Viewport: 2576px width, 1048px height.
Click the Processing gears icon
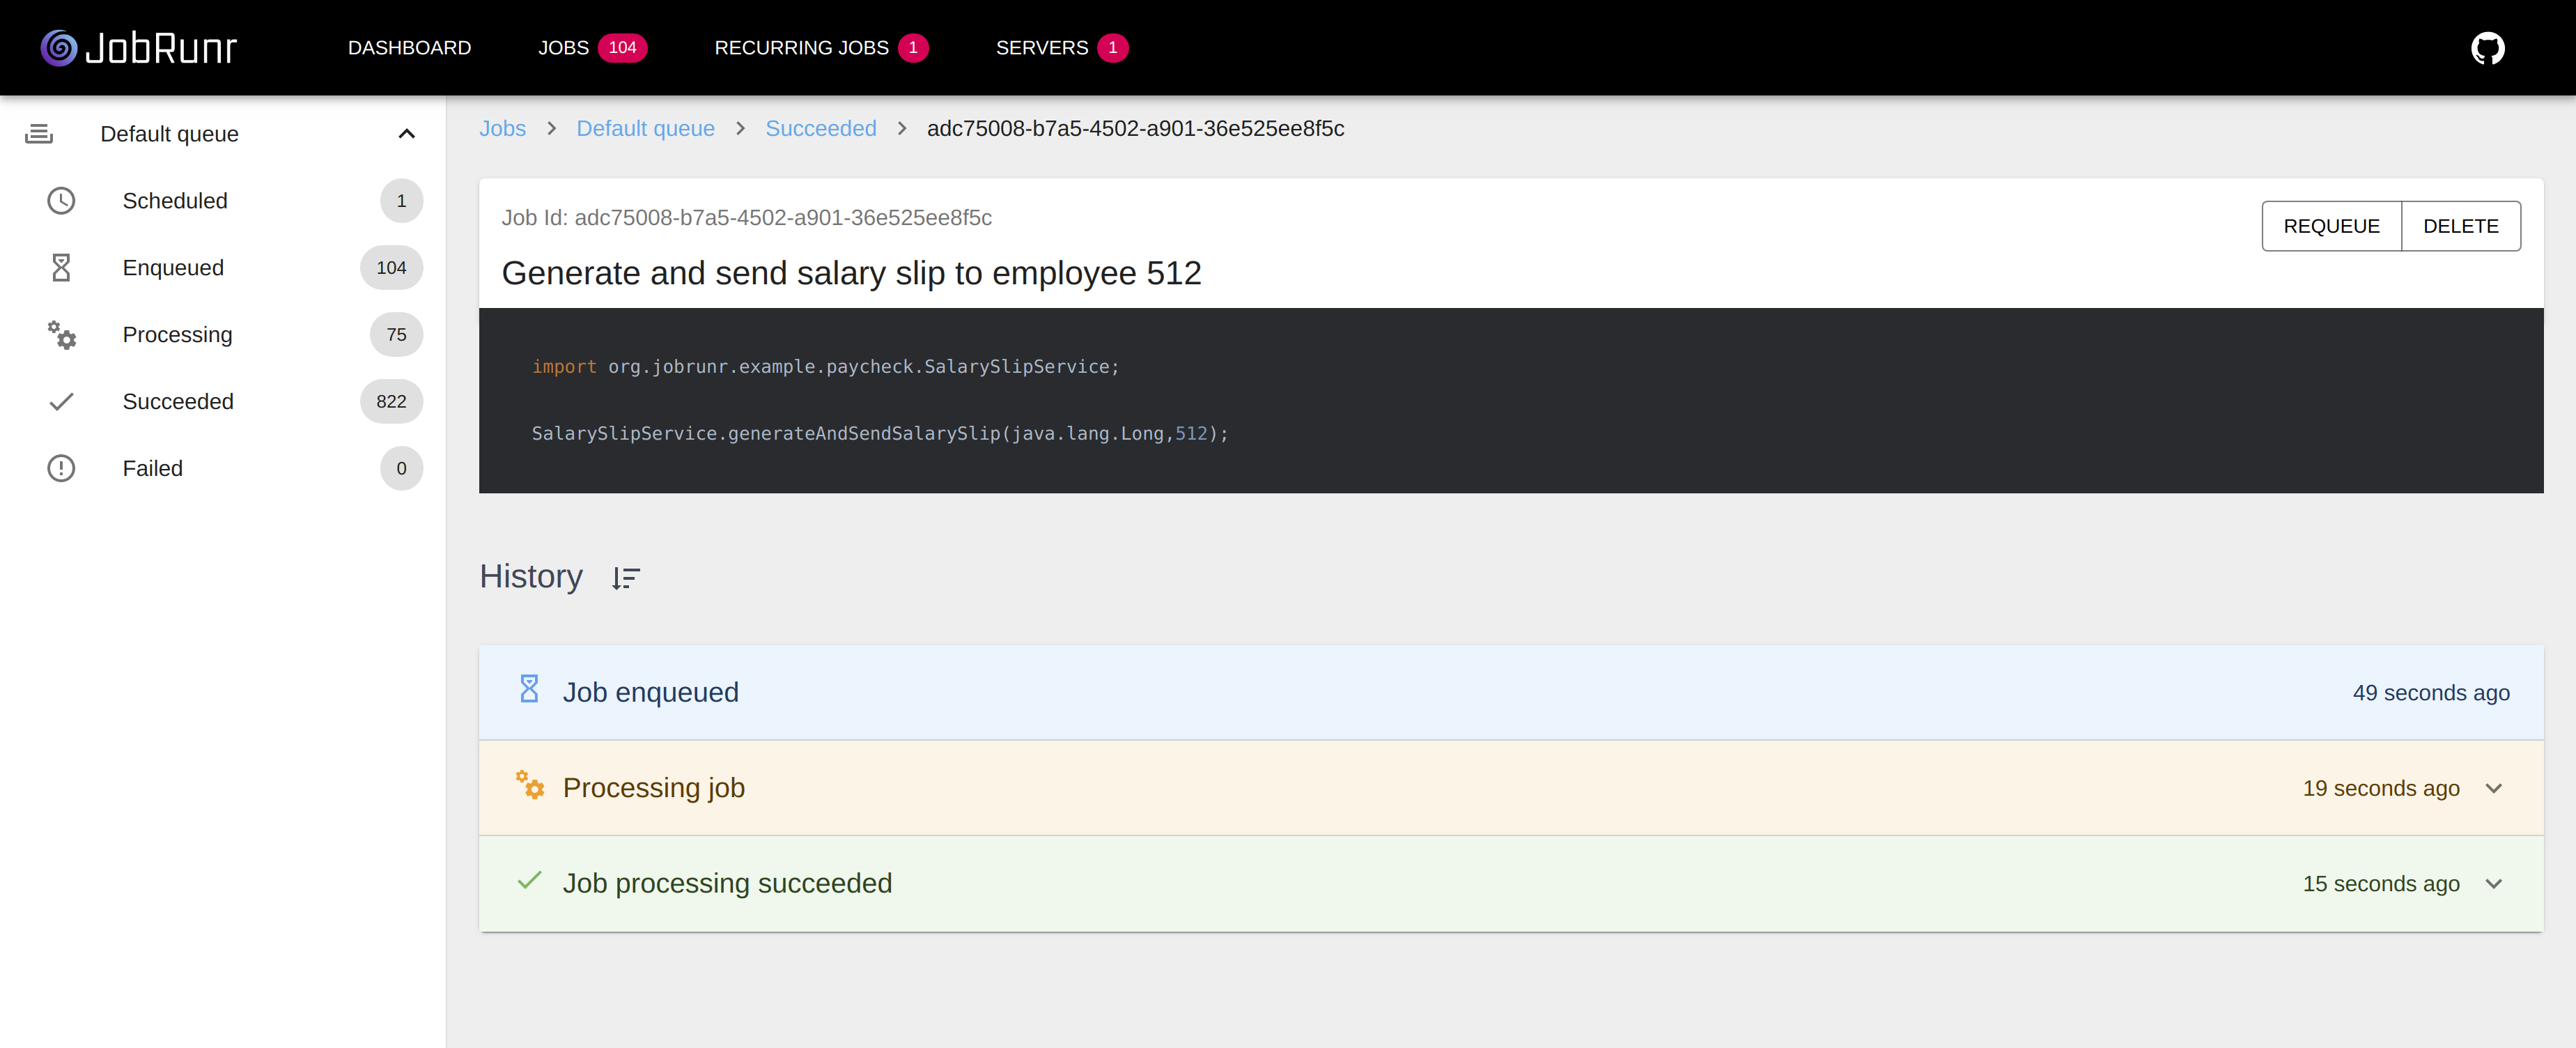[61, 335]
